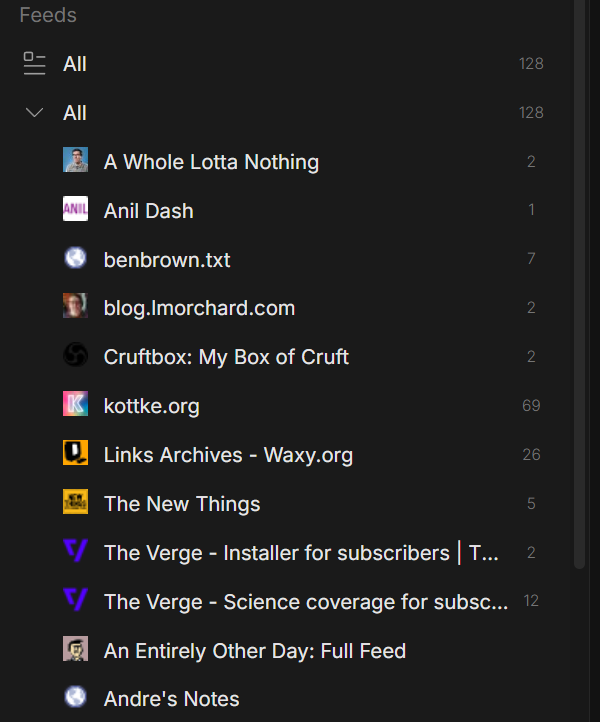Image resolution: width=600 pixels, height=722 pixels.
Task: Open Cruftbox: My Box of Cruft feed
Action: [226, 357]
